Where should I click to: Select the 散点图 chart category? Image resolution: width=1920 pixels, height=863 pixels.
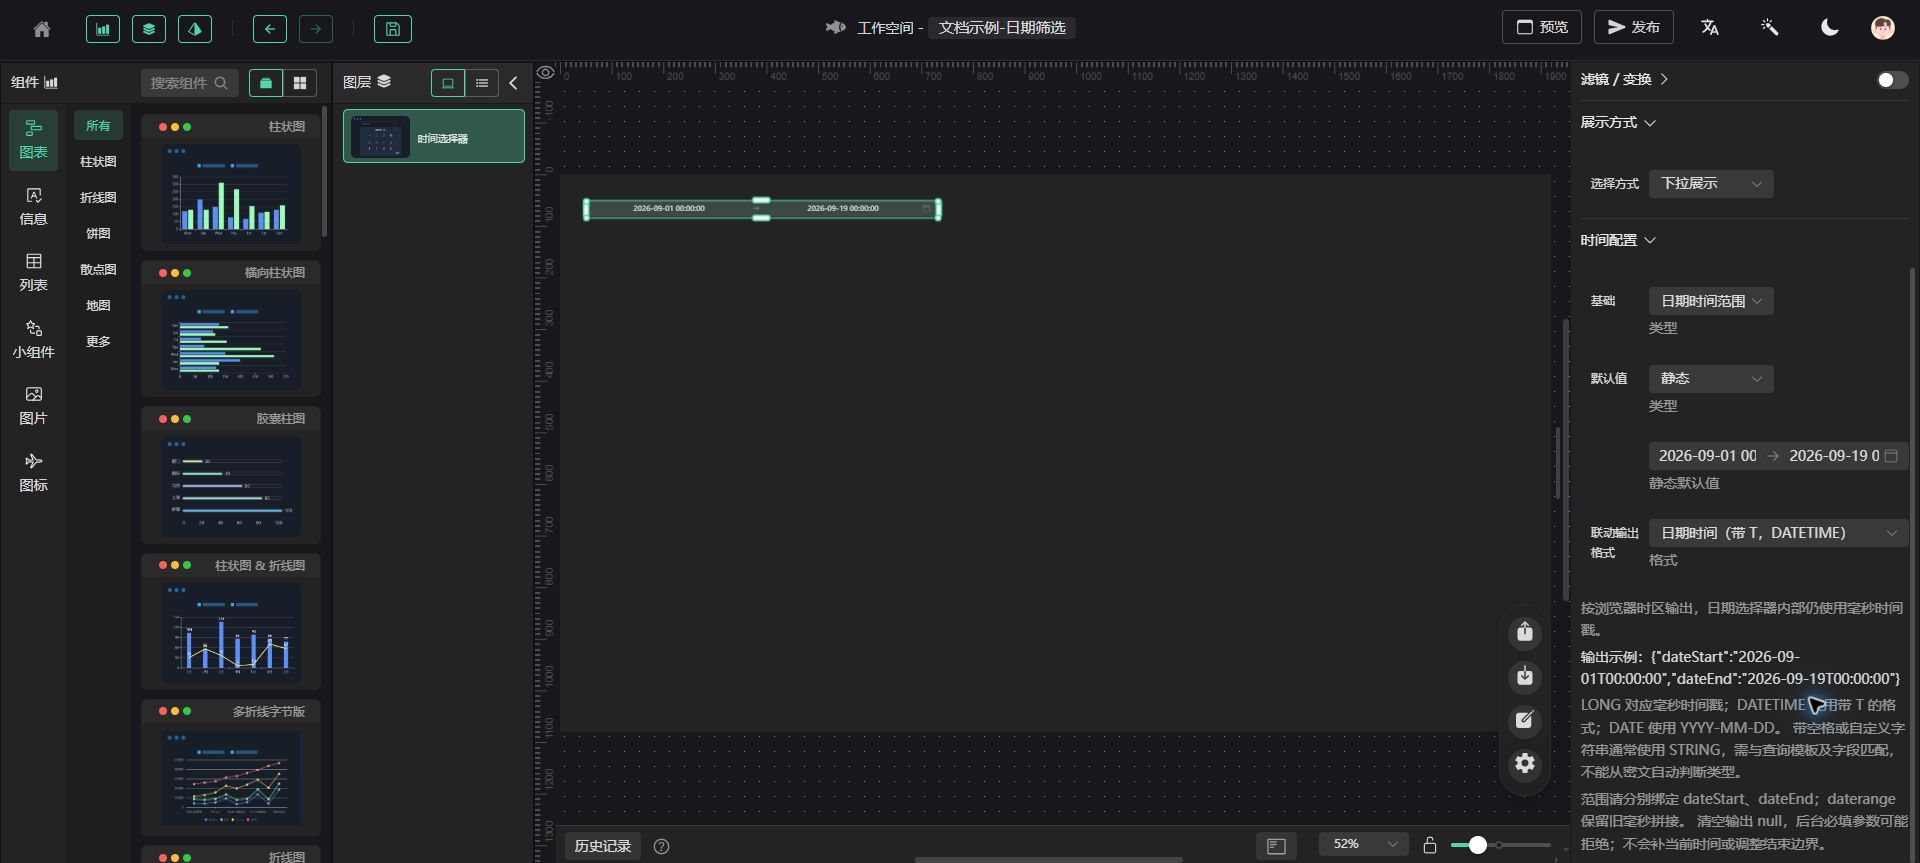tap(98, 269)
